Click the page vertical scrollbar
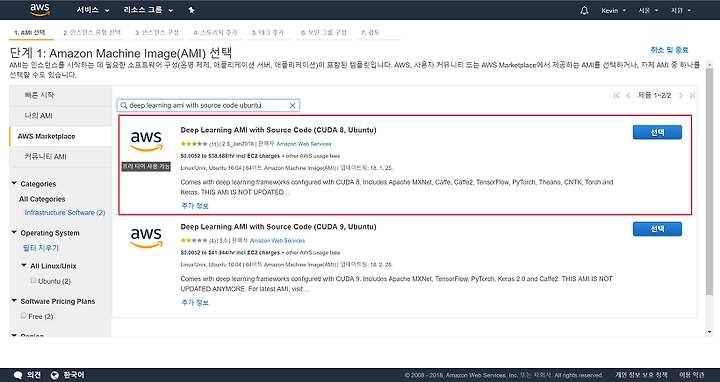Viewport: 720px width, 382px height. [709, 181]
